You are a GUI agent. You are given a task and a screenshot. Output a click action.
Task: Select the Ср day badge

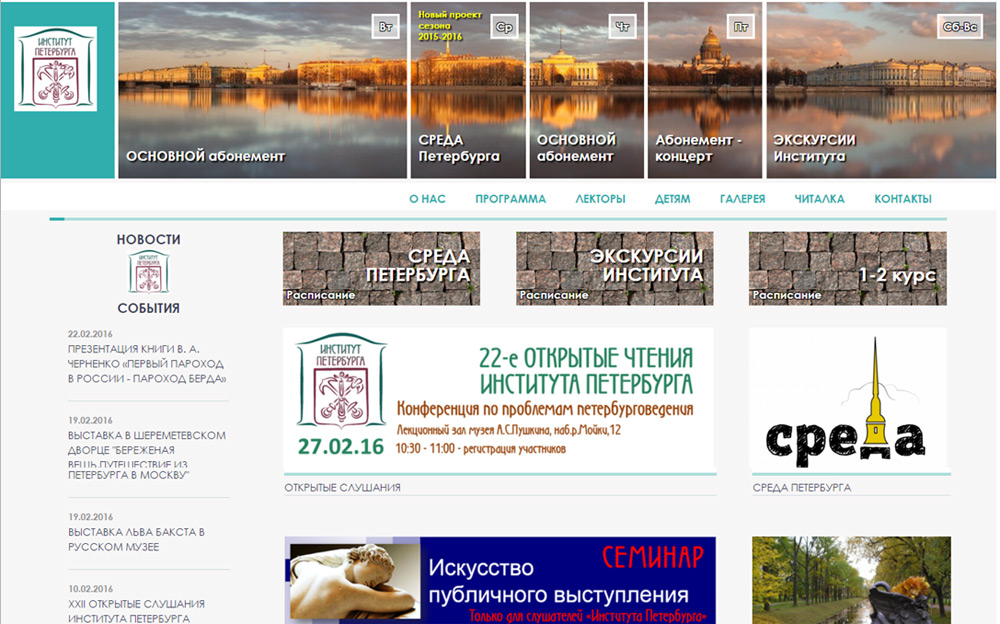click(504, 27)
